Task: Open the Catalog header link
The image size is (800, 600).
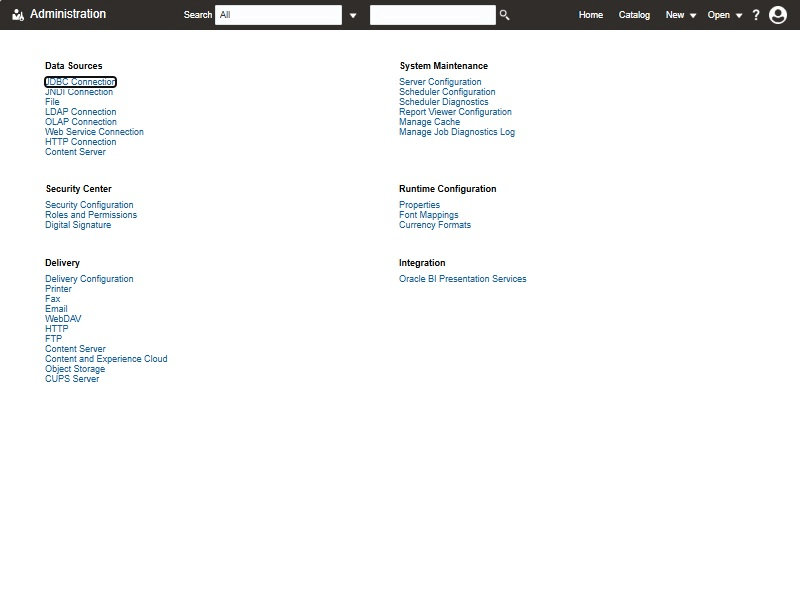Action: click(x=634, y=15)
